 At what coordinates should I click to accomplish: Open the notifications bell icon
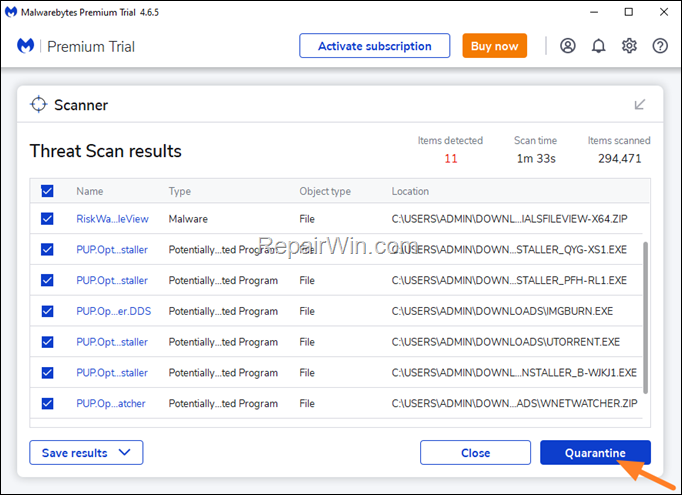[598, 46]
